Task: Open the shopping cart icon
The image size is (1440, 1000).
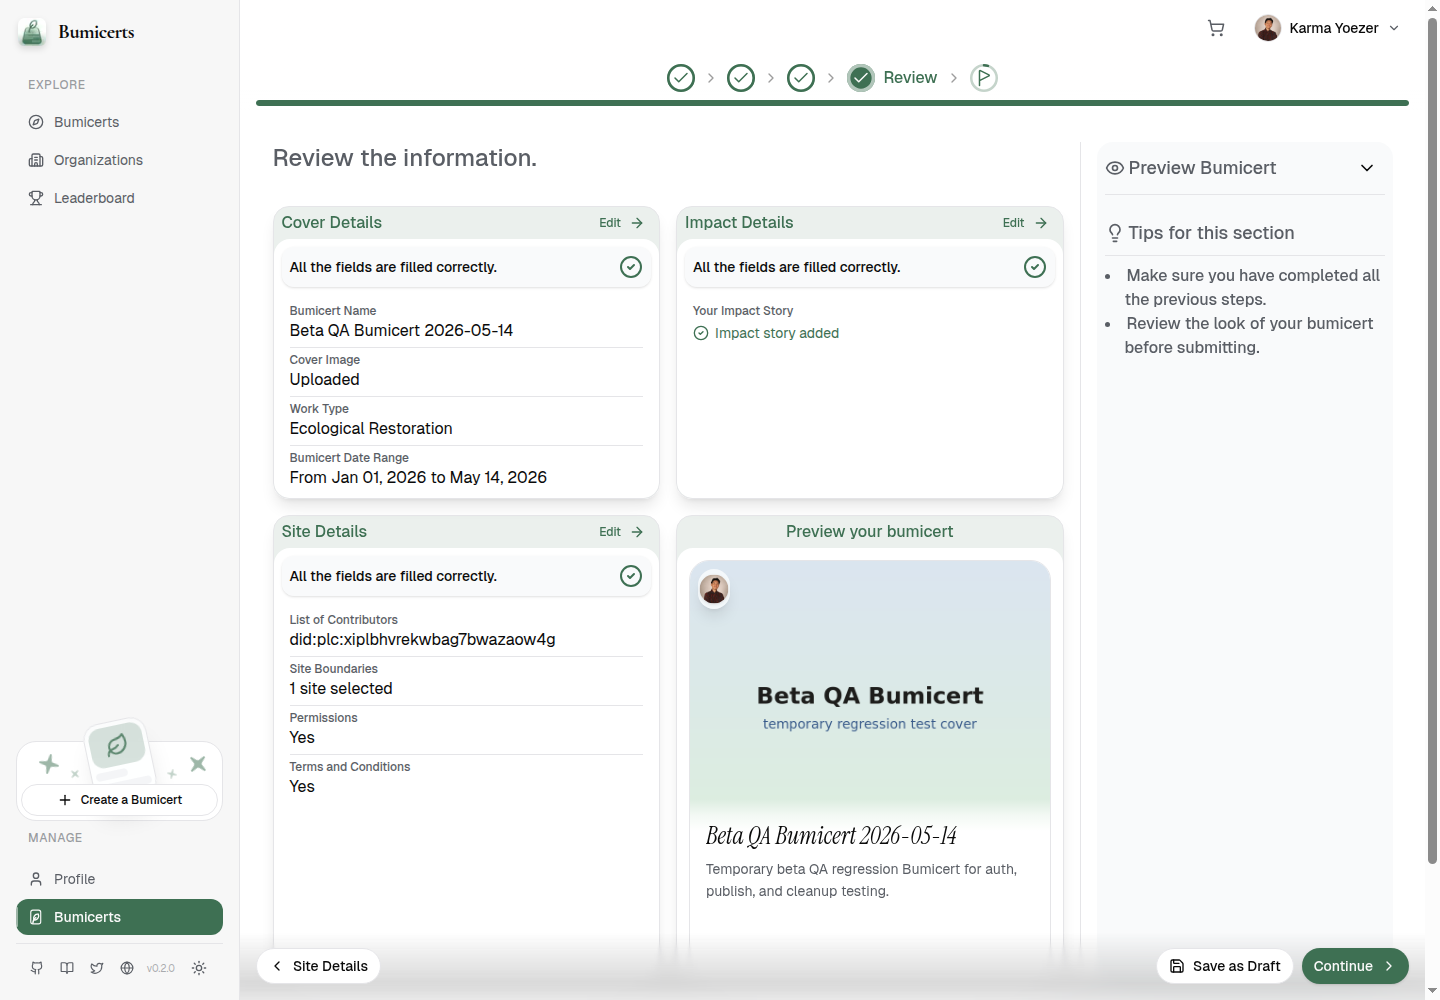Action: (x=1216, y=28)
